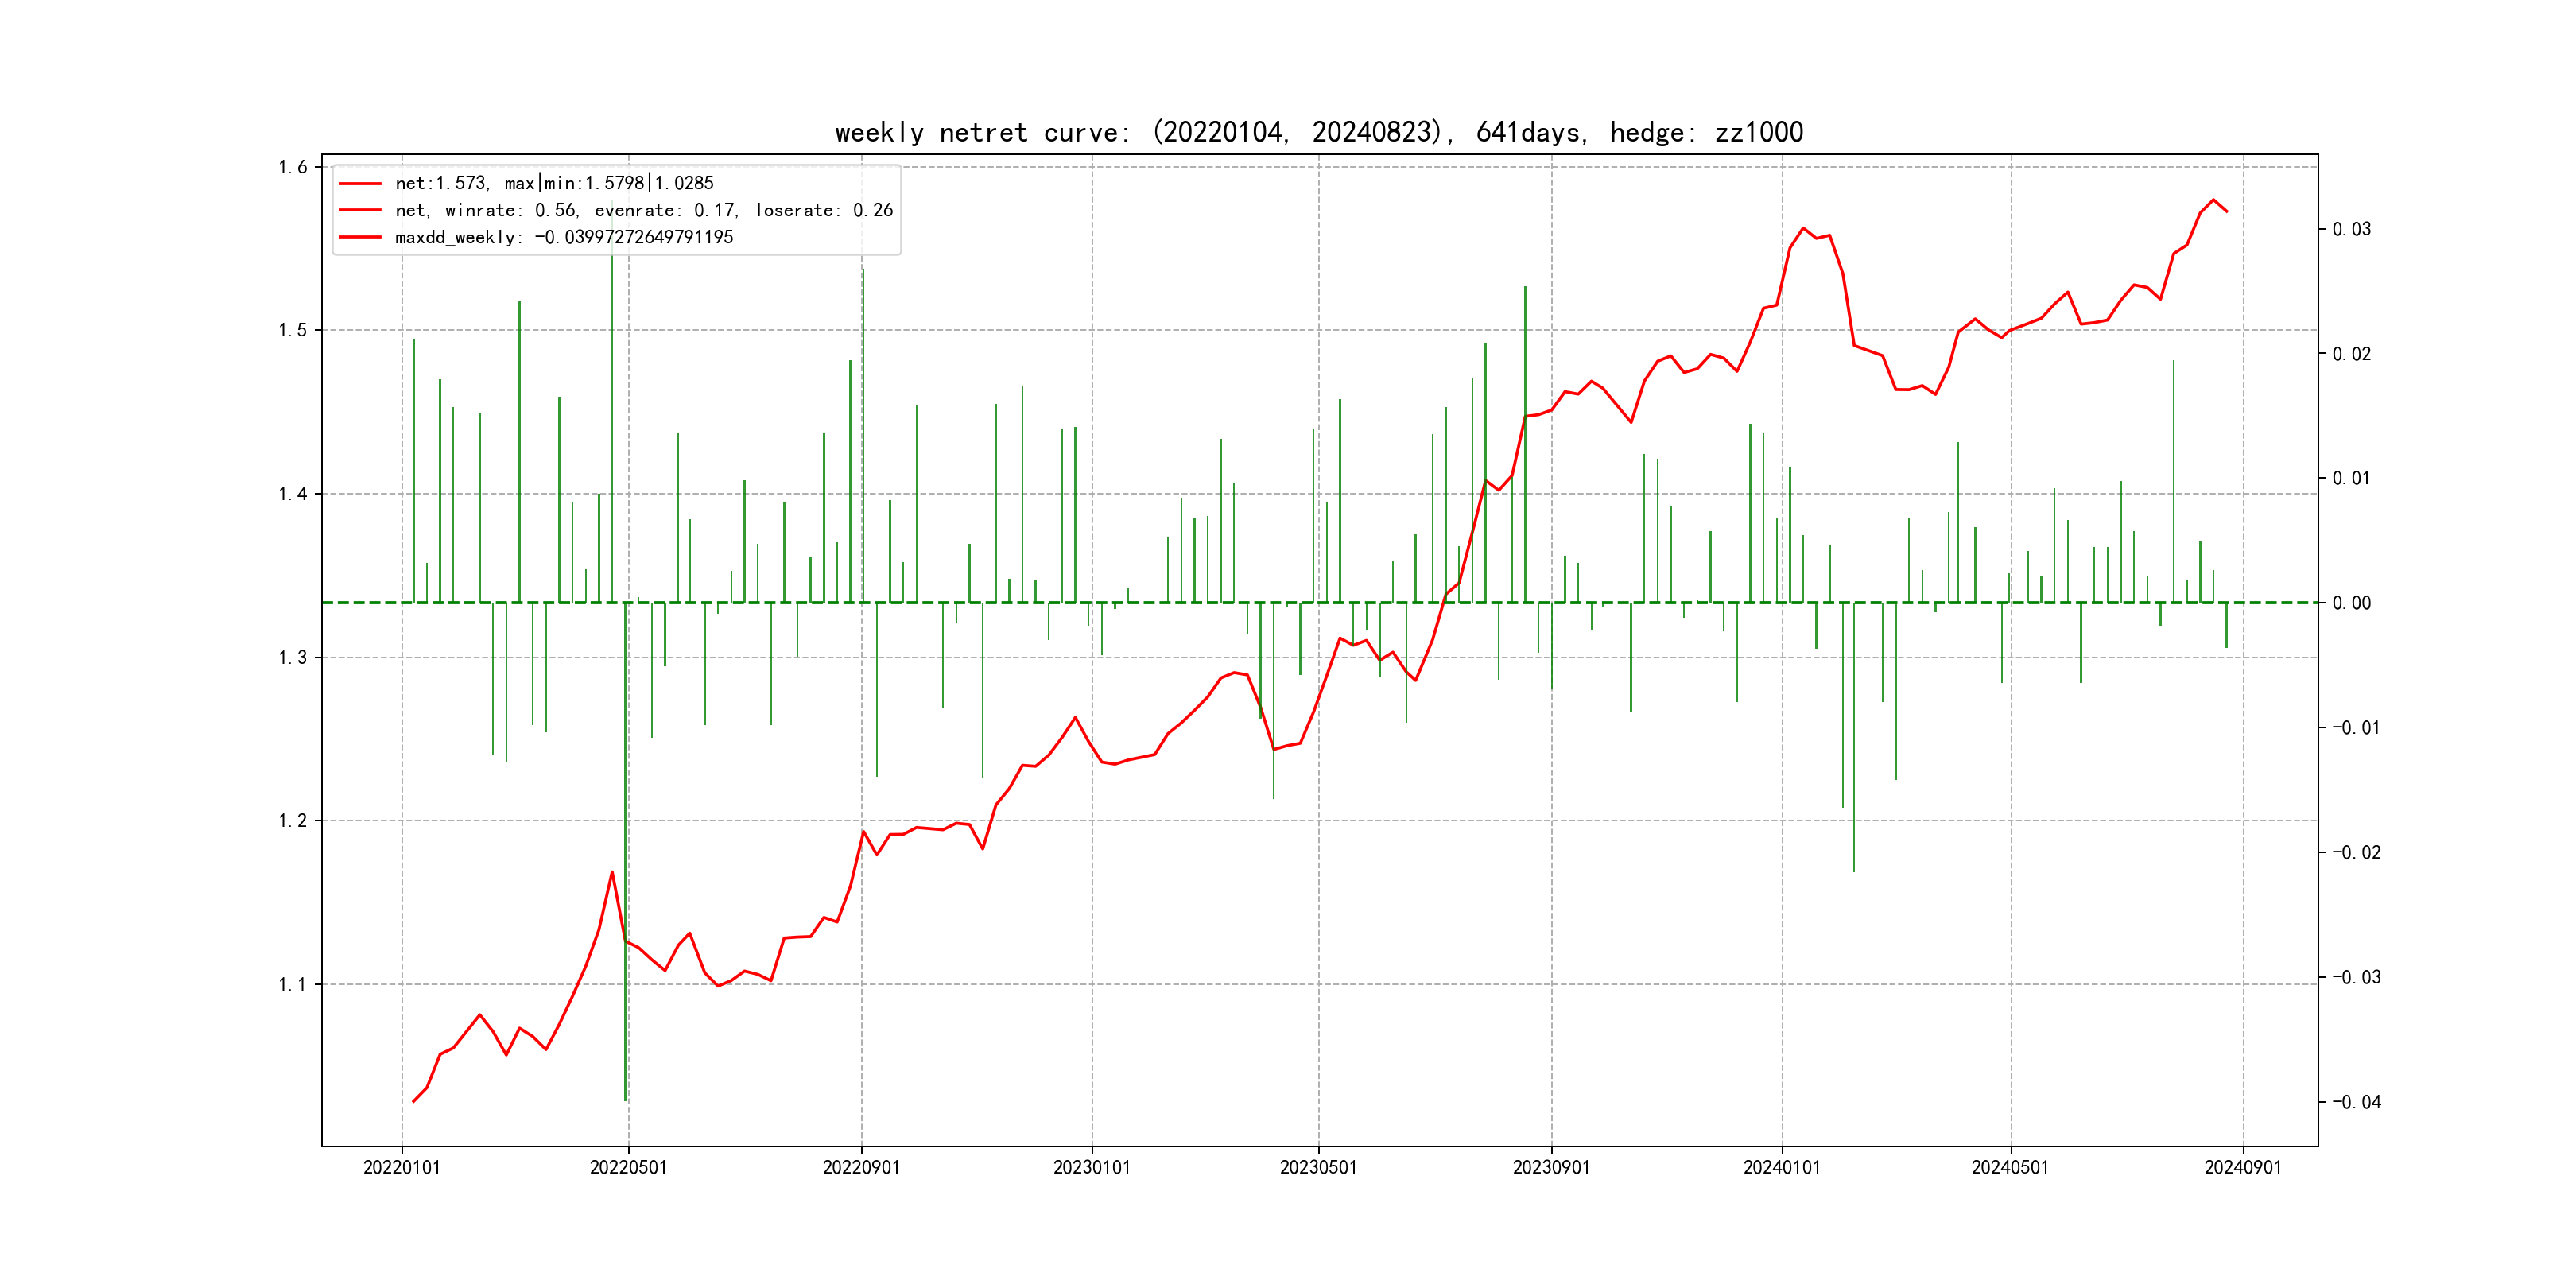Screen dimensions: 2576x1288
Task: Click red line swatch beside maxdd_weekly
Action: point(360,237)
